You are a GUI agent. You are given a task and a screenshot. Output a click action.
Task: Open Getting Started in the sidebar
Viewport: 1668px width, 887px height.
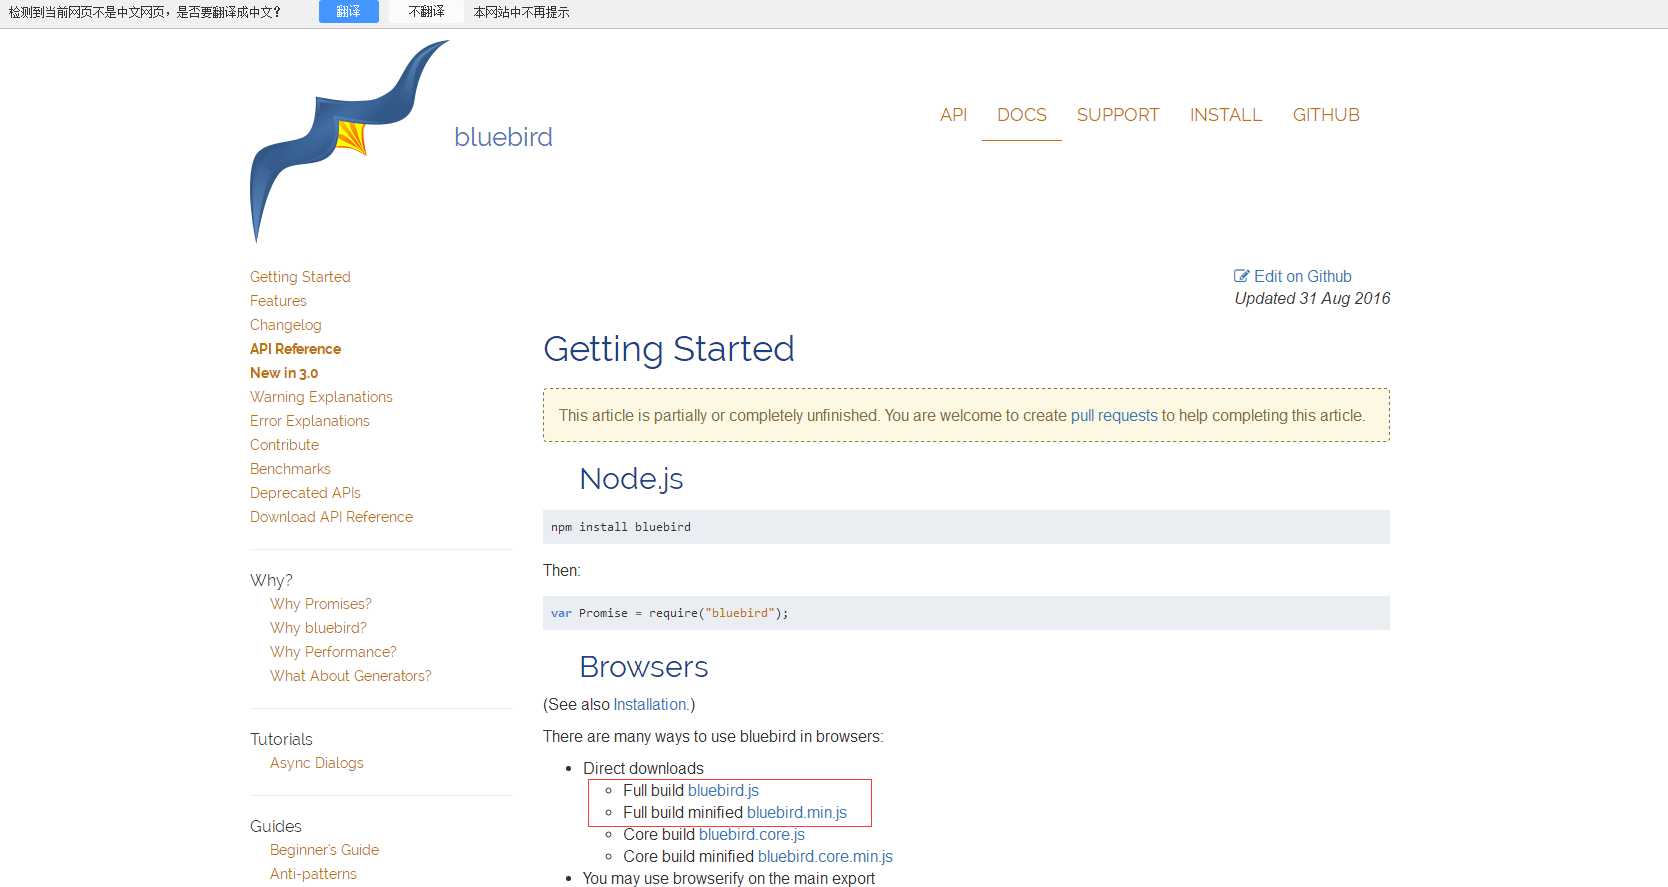pyautogui.click(x=300, y=277)
